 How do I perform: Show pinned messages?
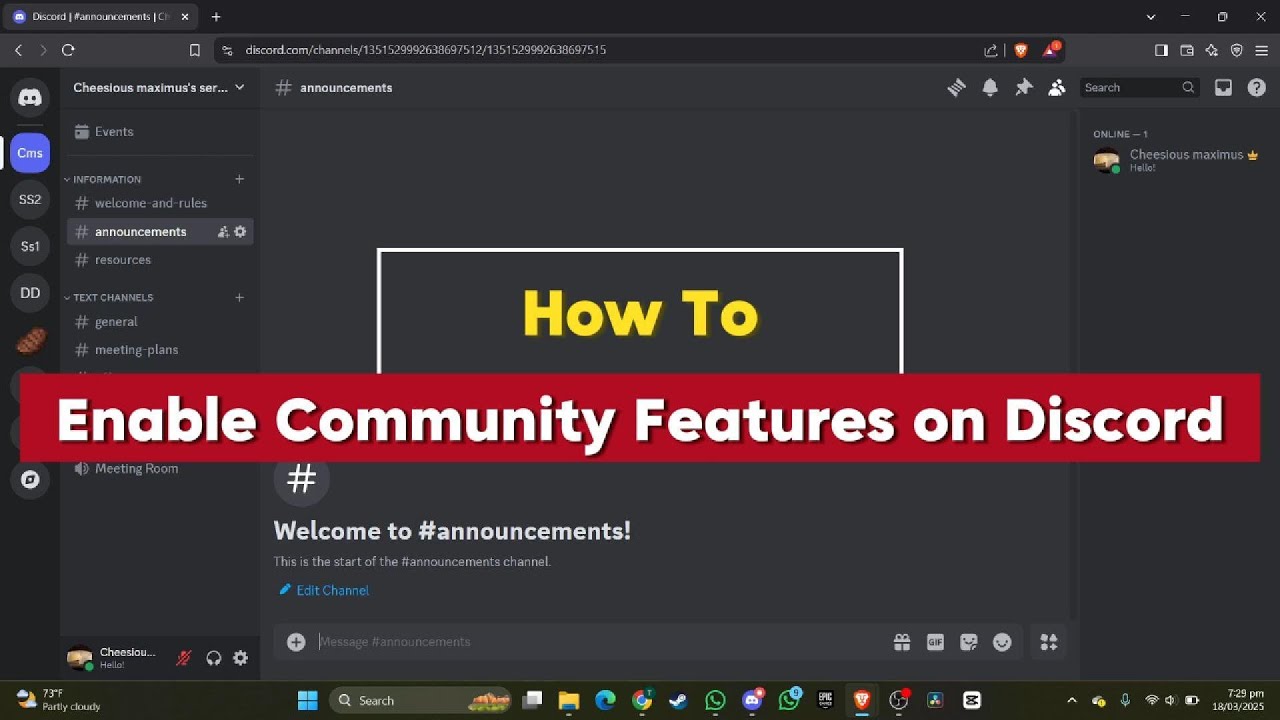(1023, 88)
